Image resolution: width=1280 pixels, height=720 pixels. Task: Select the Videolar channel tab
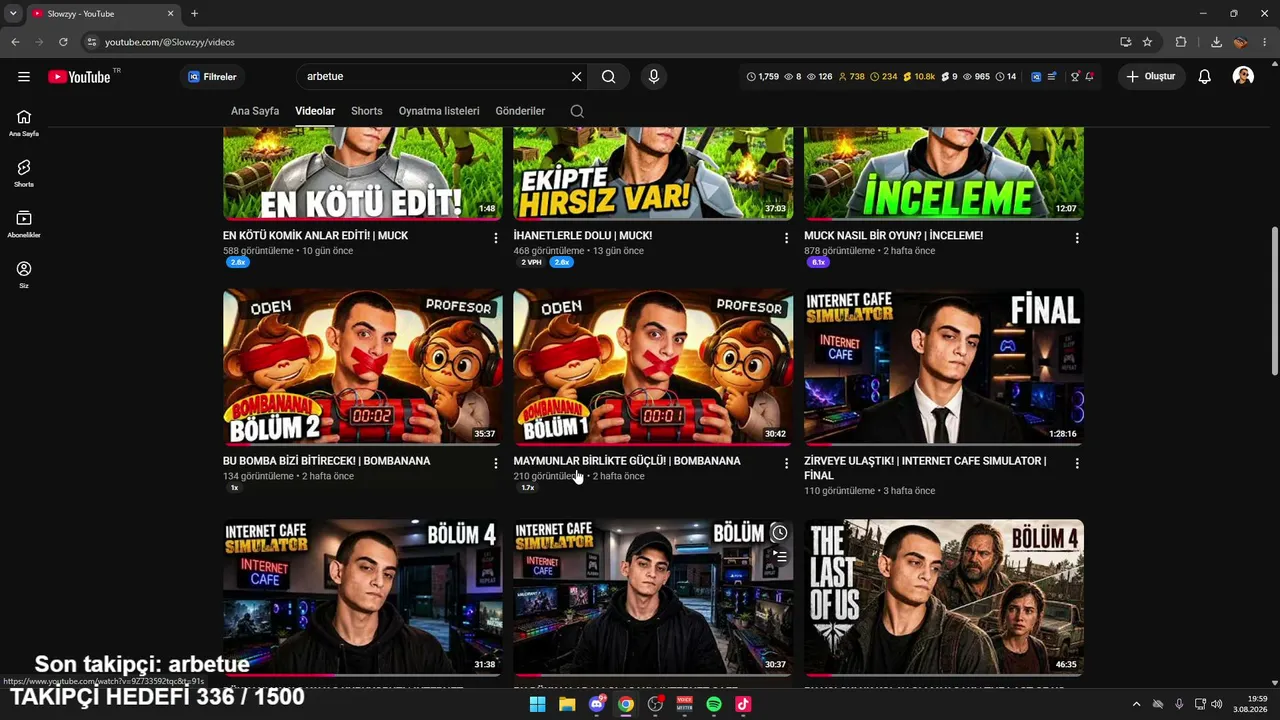[x=315, y=111]
